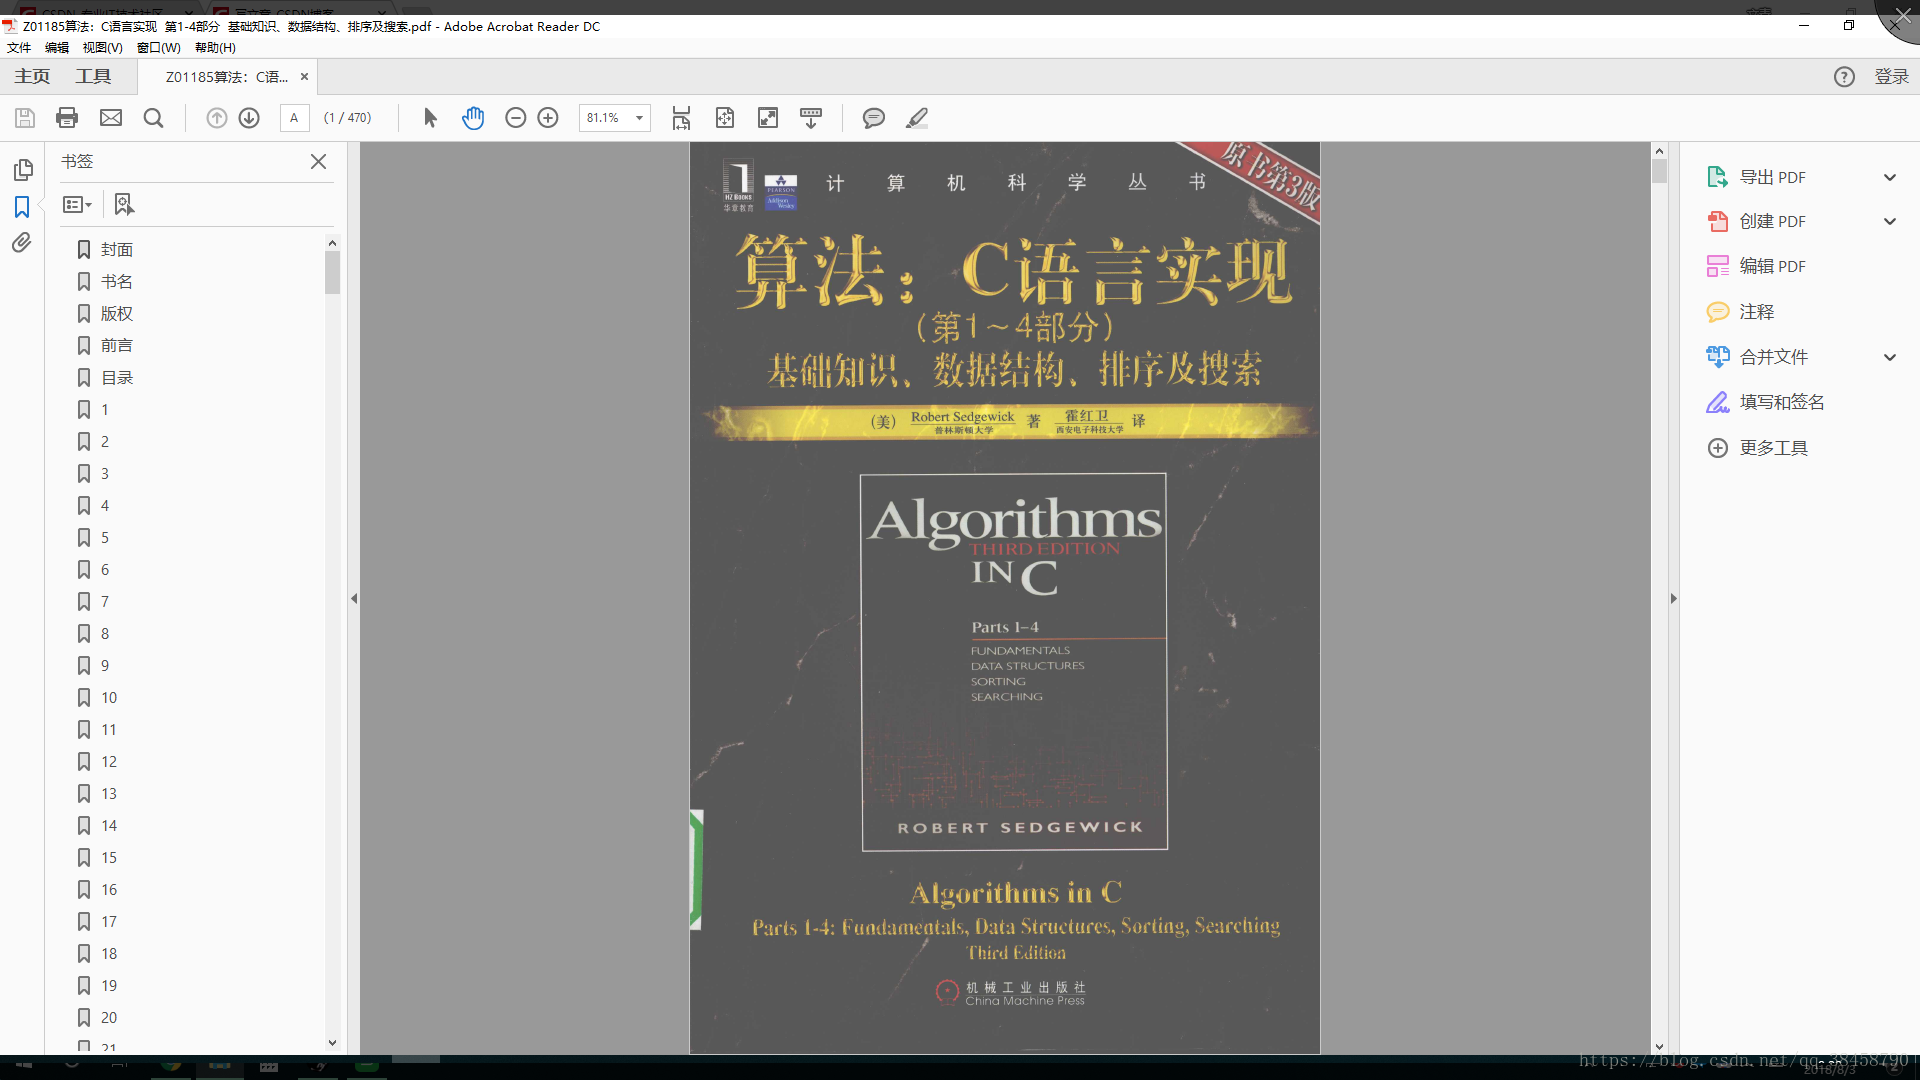Go to next page arrow icon

coord(249,118)
